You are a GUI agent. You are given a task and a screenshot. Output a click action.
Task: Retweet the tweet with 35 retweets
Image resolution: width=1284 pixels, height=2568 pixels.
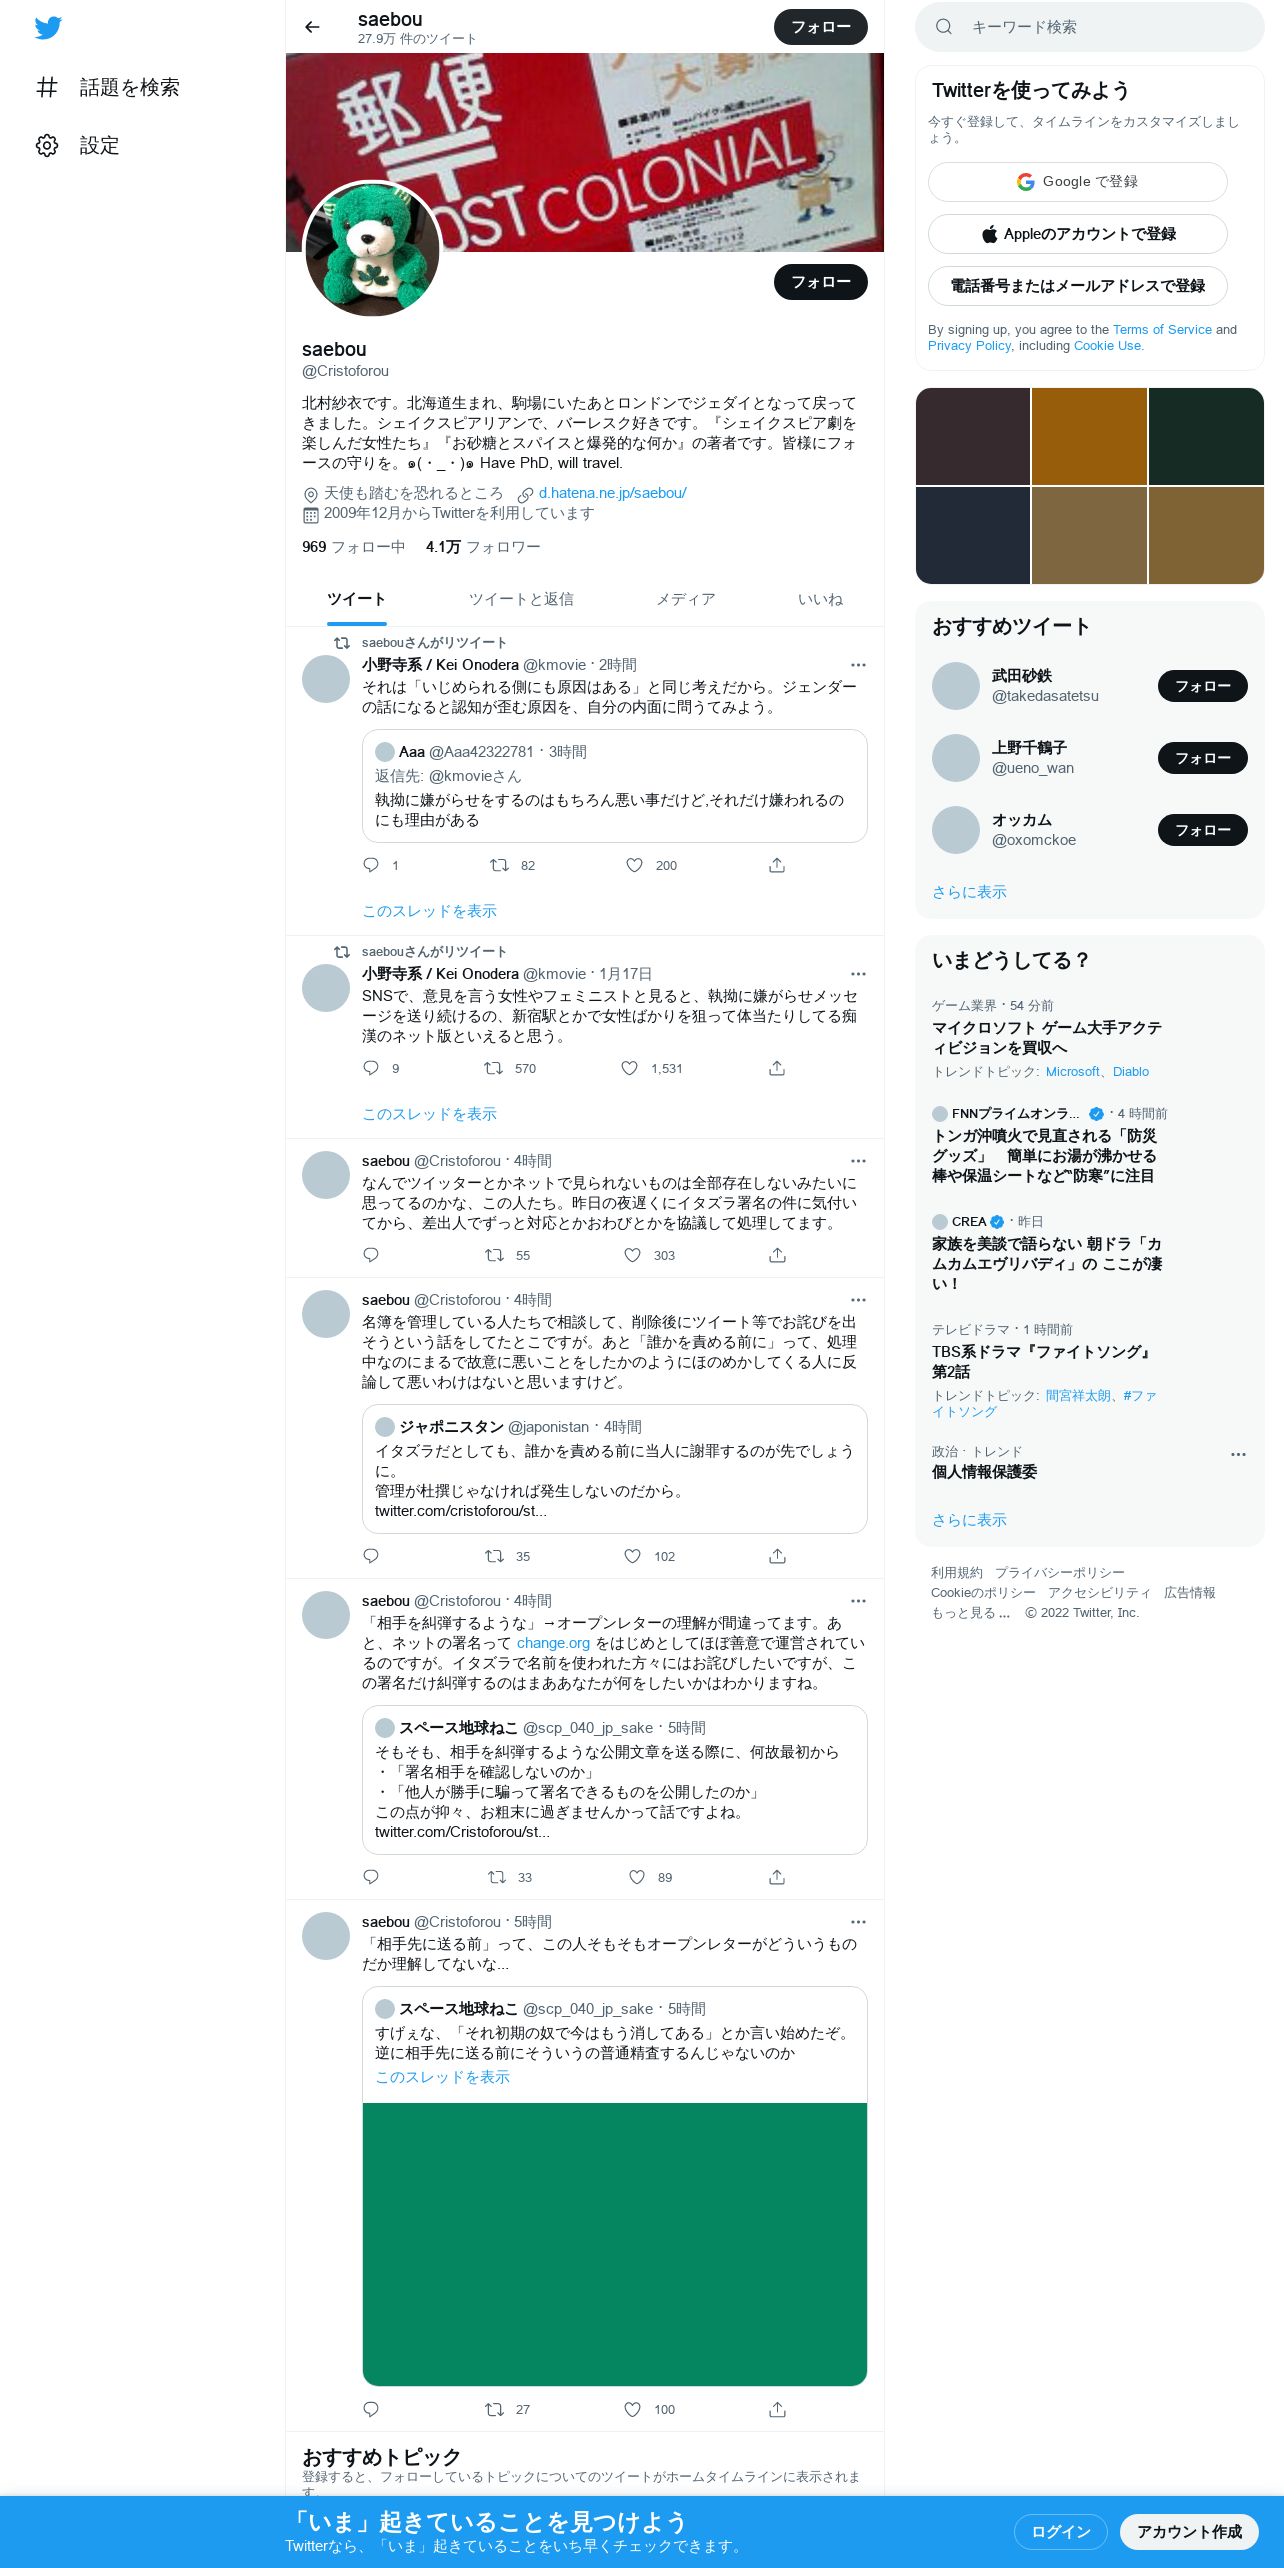point(494,1556)
